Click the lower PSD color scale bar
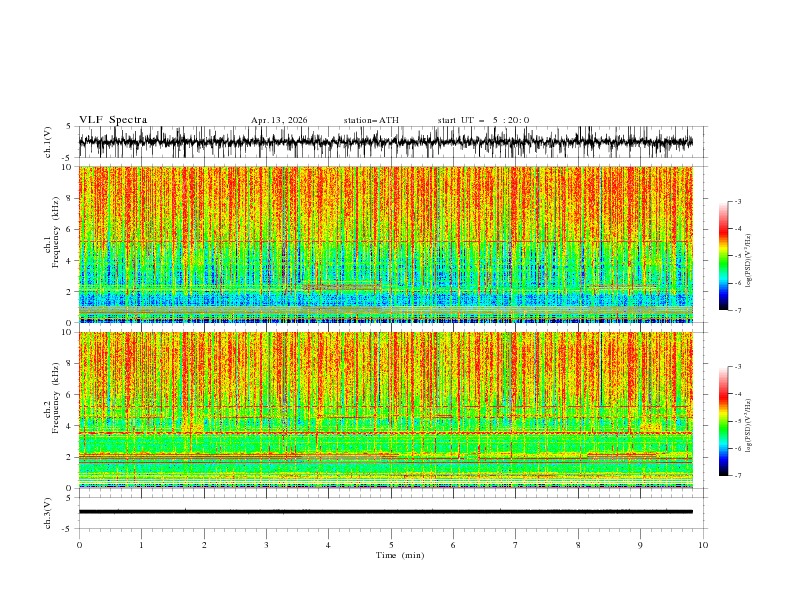792x612 pixels. 723,421
